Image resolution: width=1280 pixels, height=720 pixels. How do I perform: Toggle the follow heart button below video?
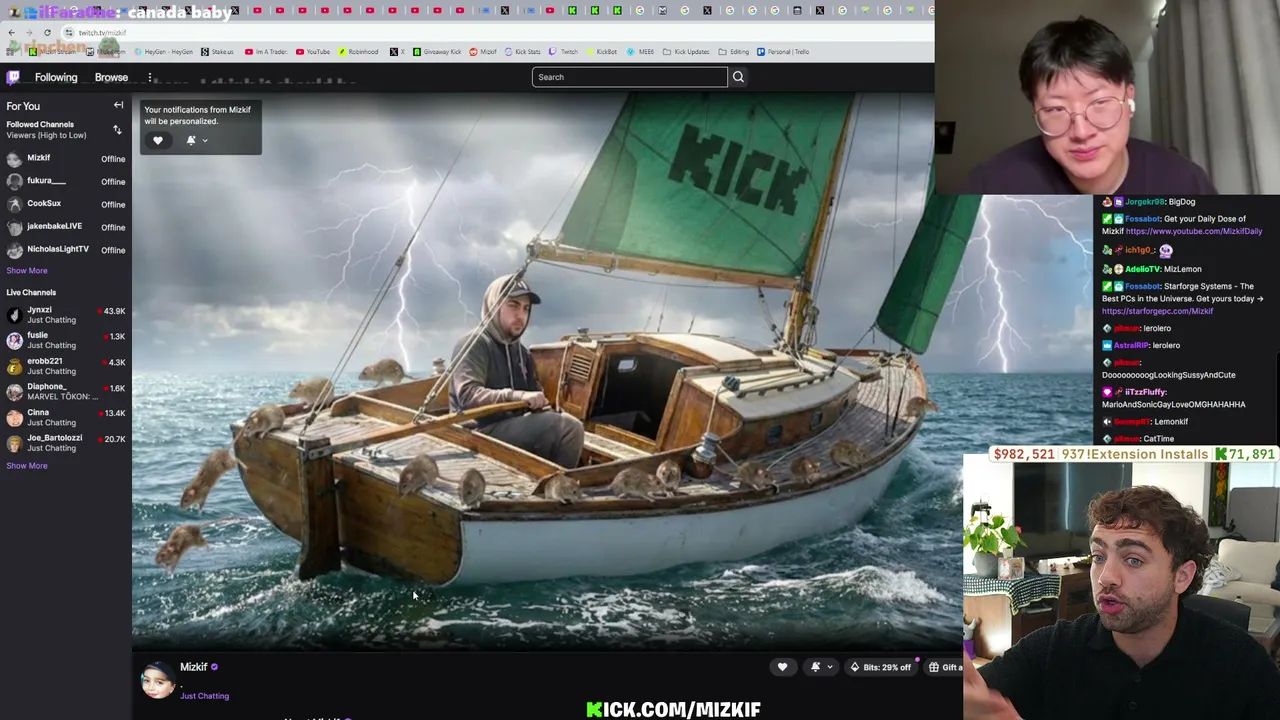click(782, 667)
